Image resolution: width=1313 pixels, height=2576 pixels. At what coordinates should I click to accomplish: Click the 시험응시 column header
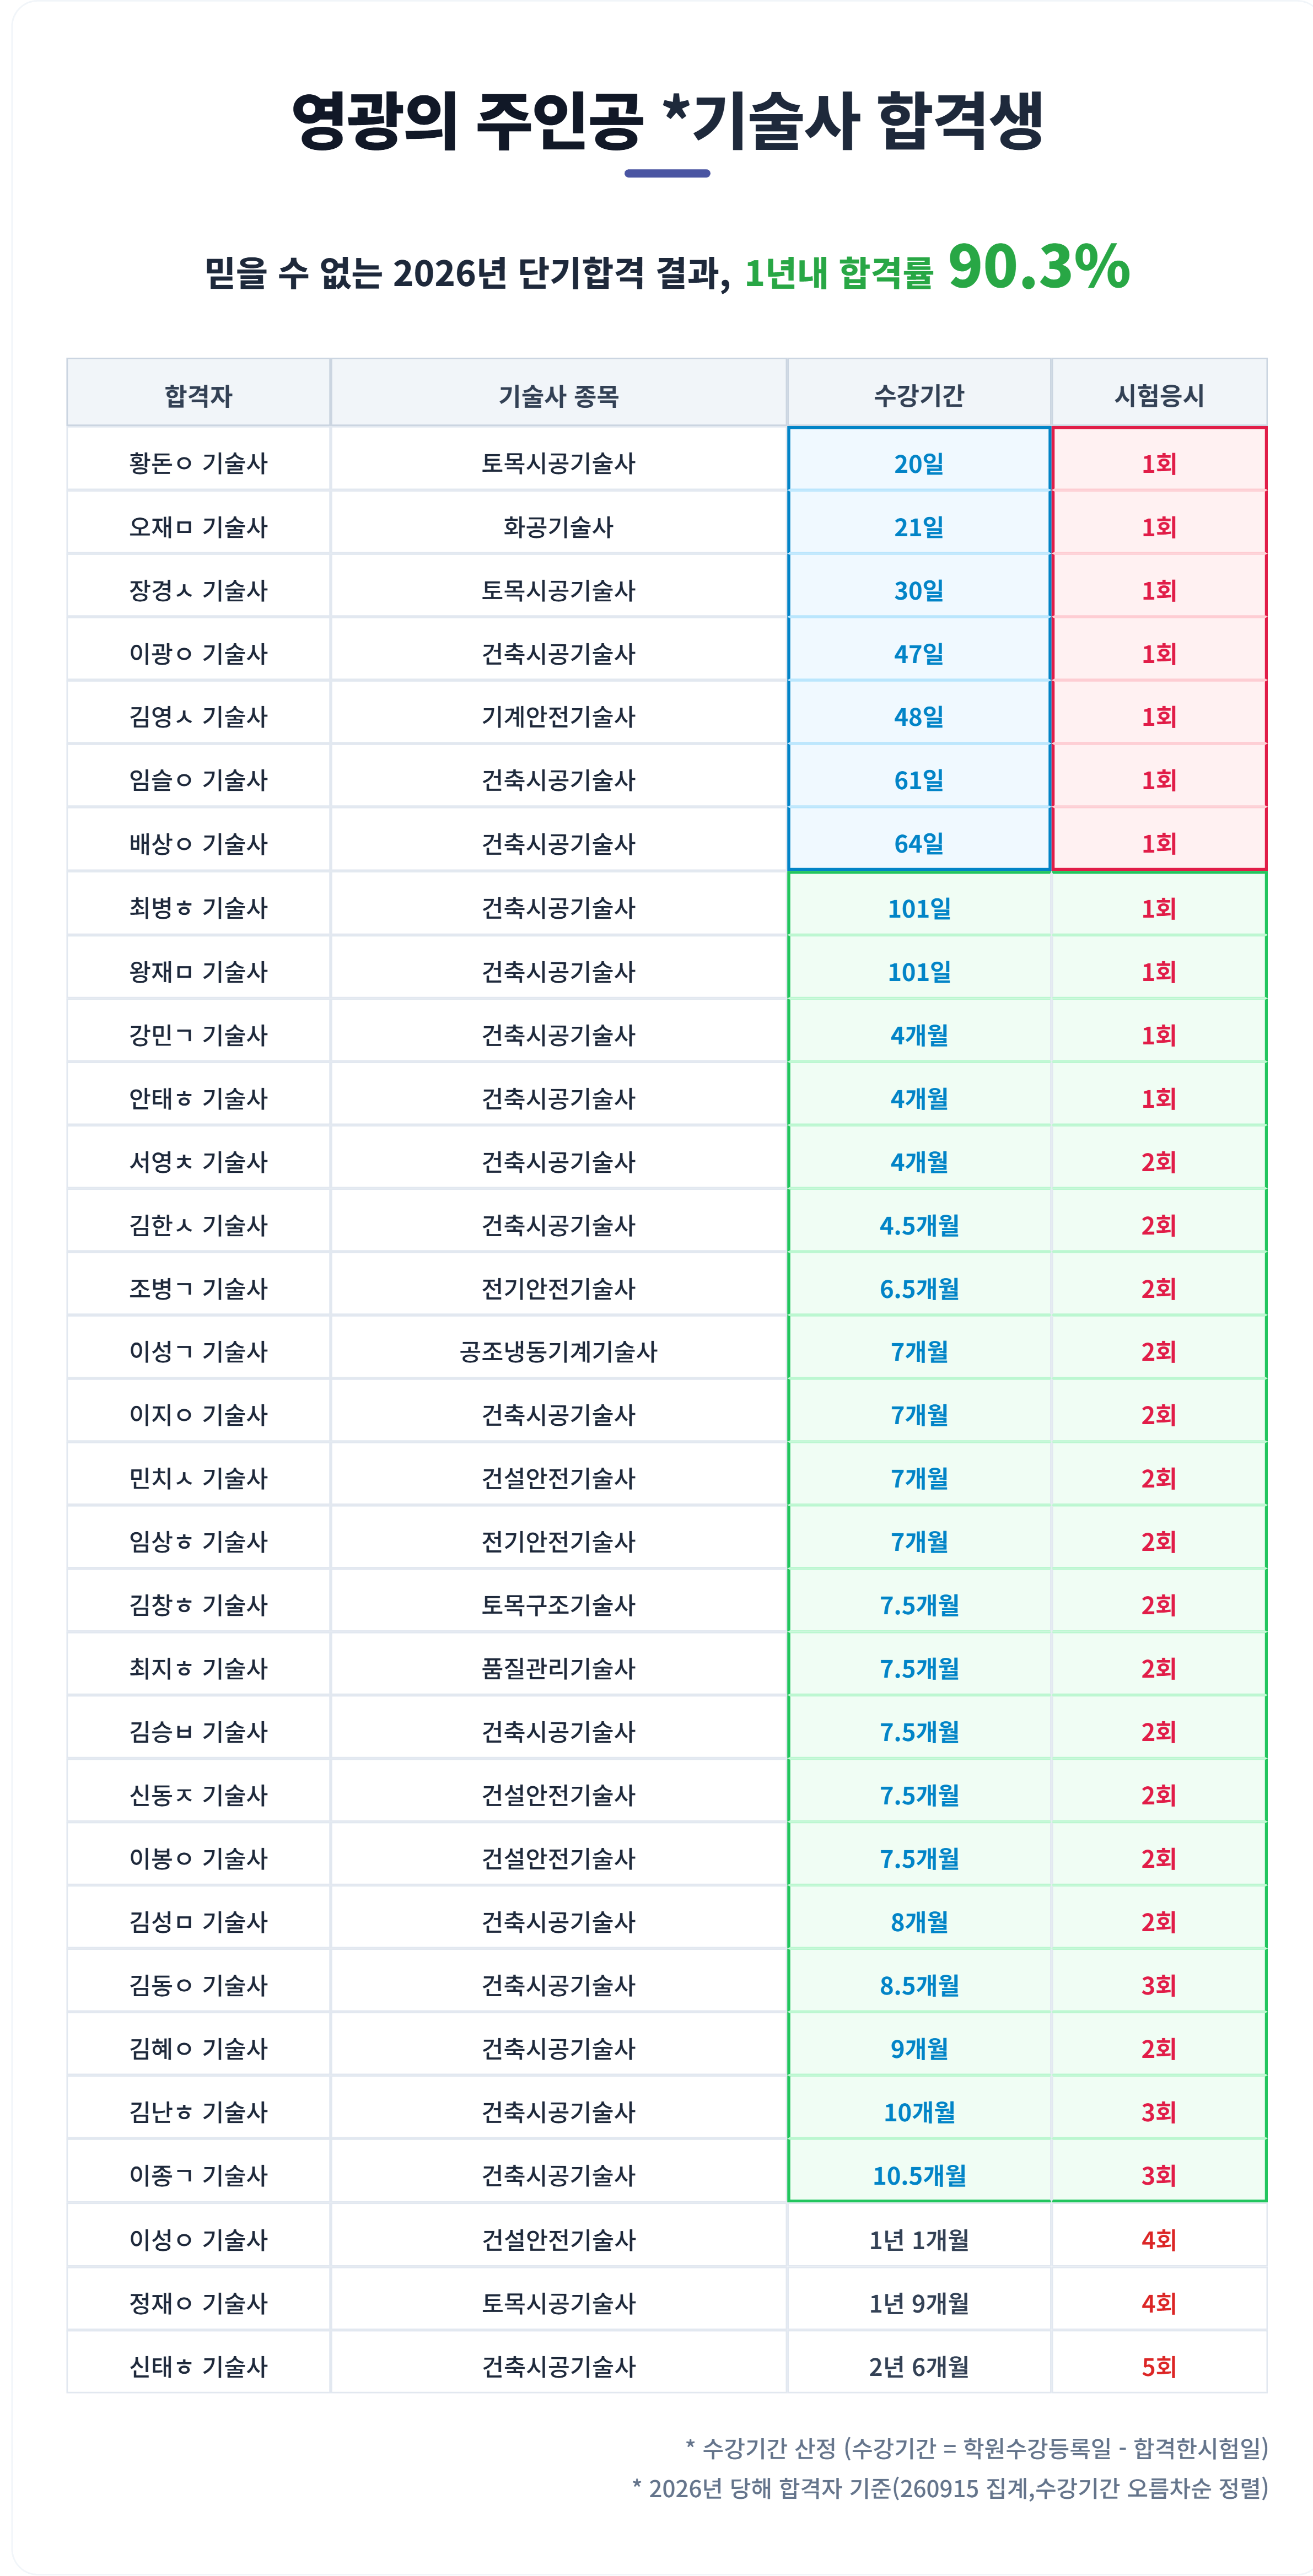click(1159, 394)
